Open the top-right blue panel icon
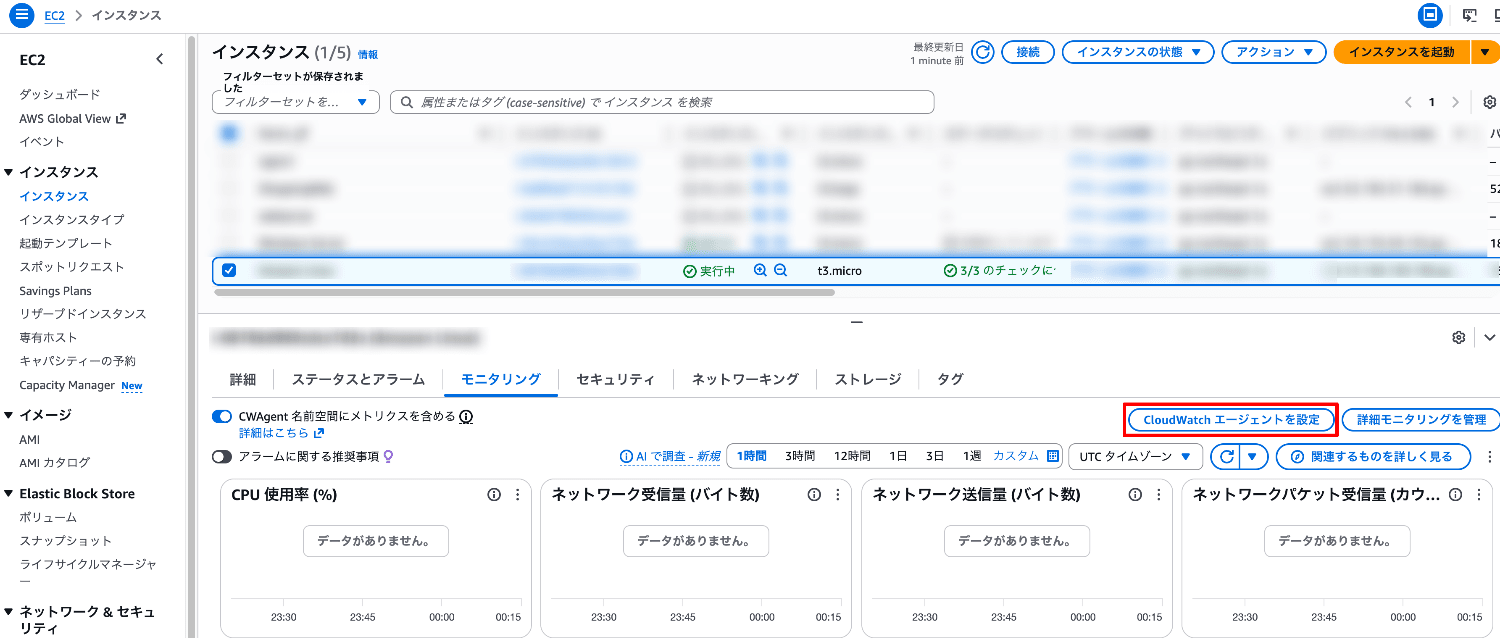The image size is (1500, 638). tap(1431, 16)
